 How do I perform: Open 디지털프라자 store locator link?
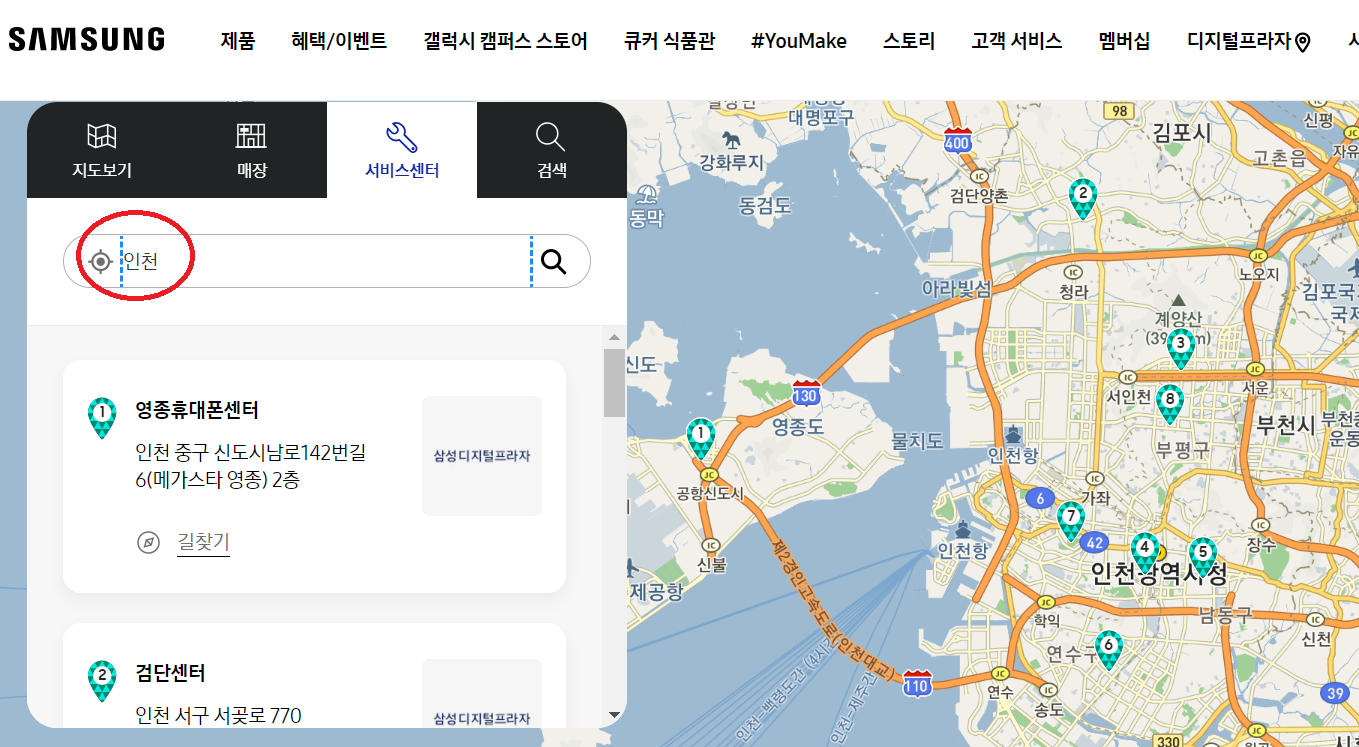click(1249, 41)
